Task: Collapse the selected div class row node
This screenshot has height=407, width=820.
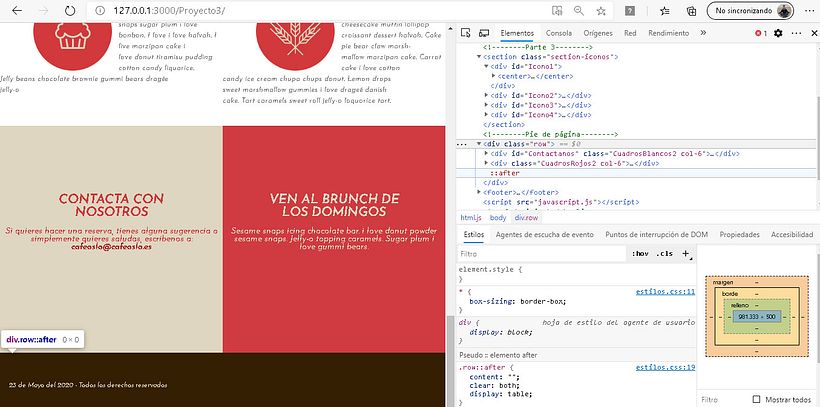Action: (479, 144)
